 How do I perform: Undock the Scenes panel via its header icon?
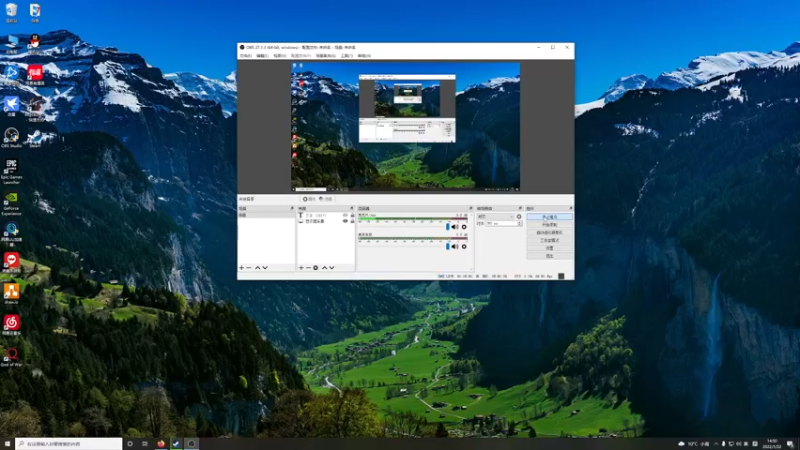pos(292,208)
